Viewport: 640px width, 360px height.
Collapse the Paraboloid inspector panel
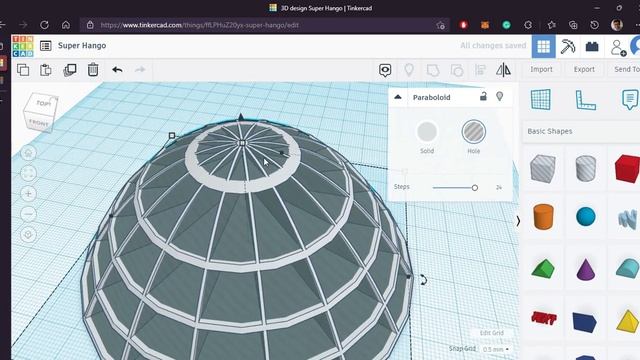(x=398, y=97)
